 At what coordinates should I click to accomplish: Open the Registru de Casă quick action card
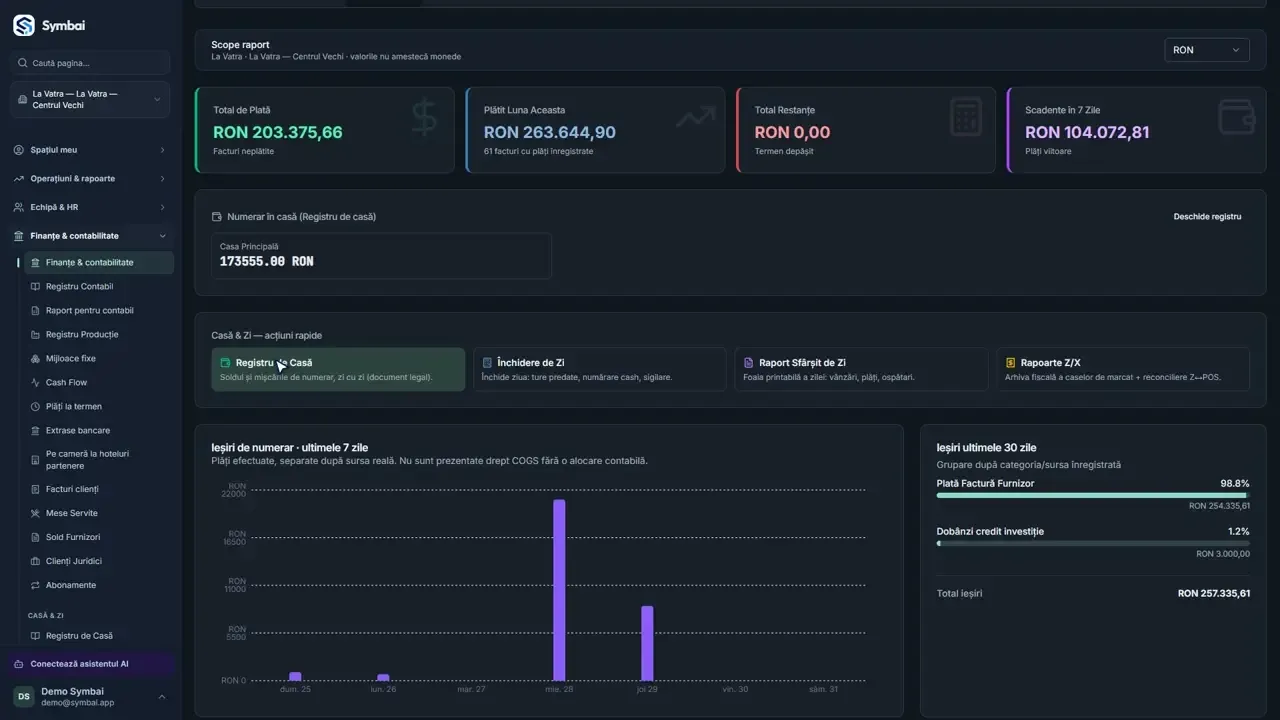pos(338,369)
